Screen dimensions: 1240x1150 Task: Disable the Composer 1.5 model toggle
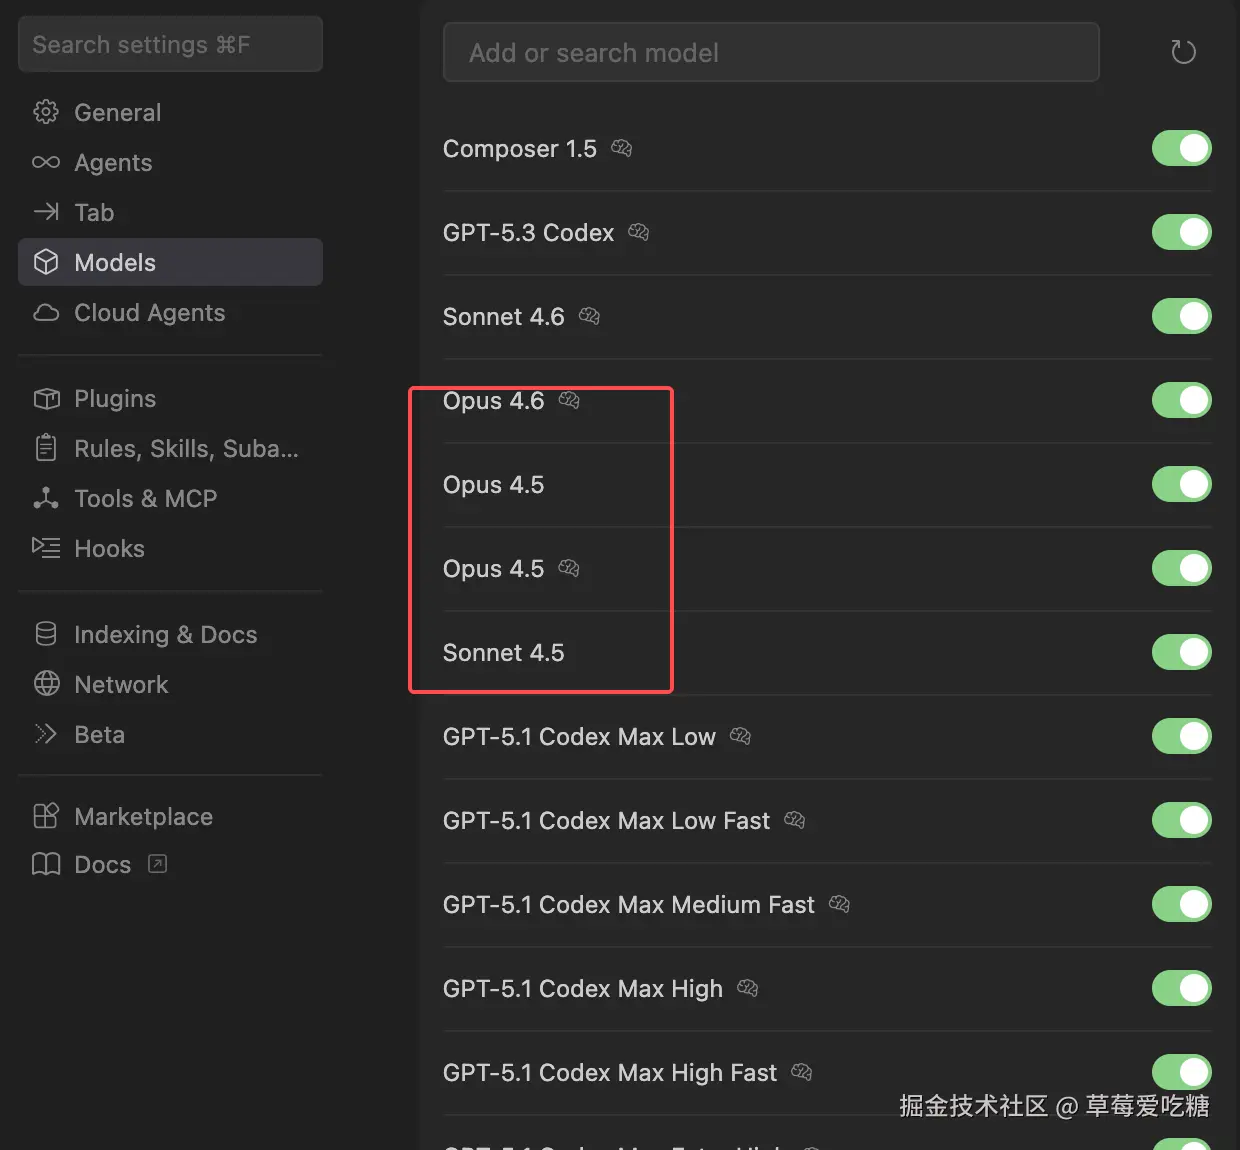click(1182, 148)
